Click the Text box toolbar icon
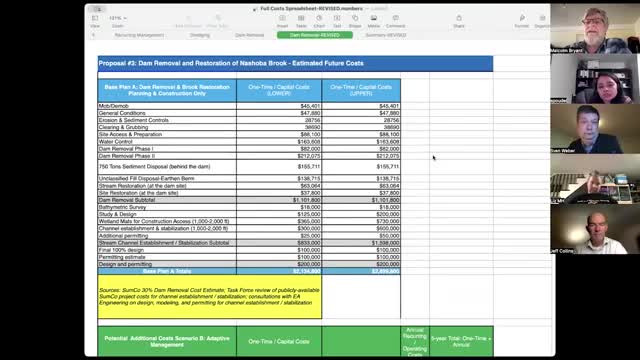The width and height of the screenshot is (640, 360). click(x=337, y=18)
